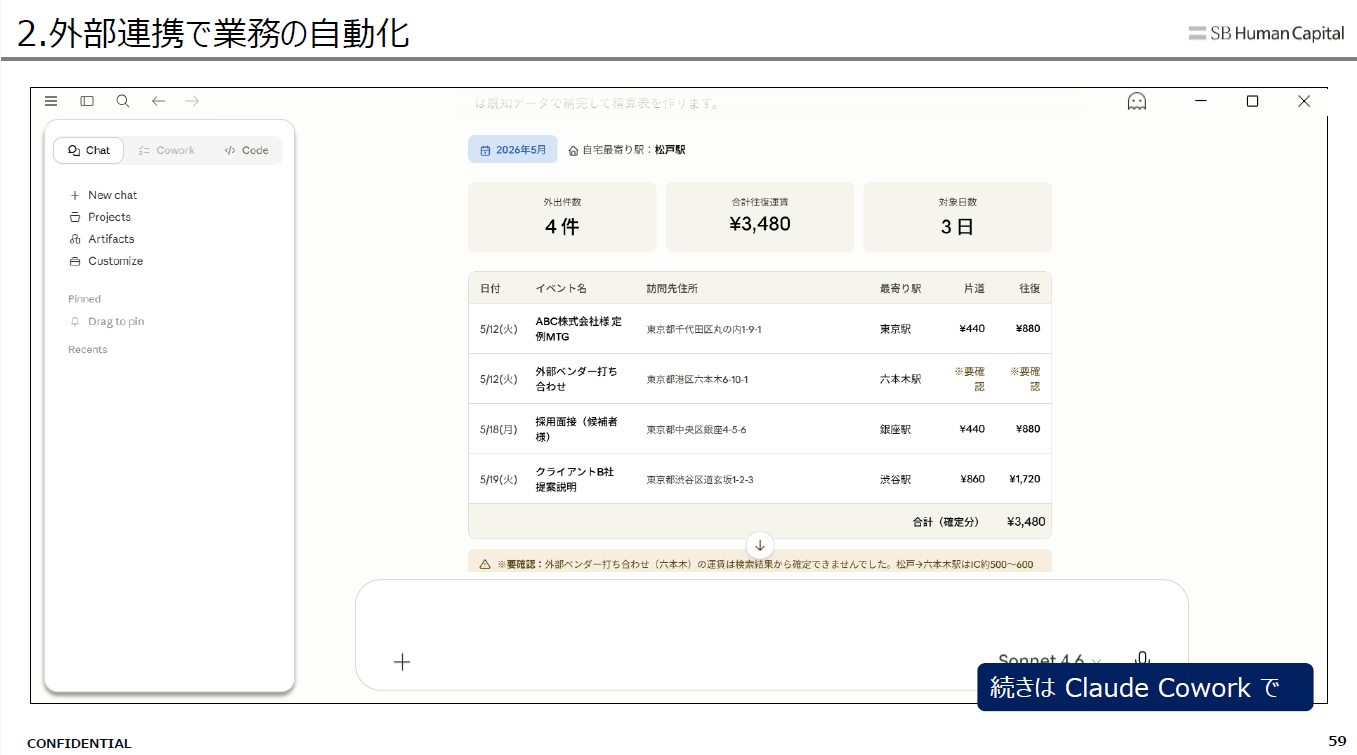
Task: Go back with the left arrow
Action: click(x=158, y=101)
